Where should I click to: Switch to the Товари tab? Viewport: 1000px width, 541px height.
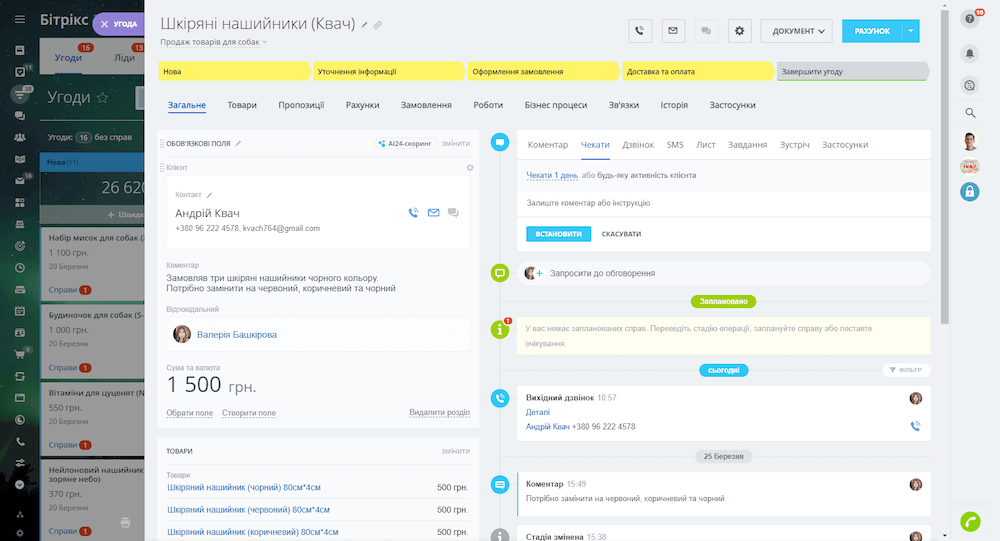click(x=241, y=105)
